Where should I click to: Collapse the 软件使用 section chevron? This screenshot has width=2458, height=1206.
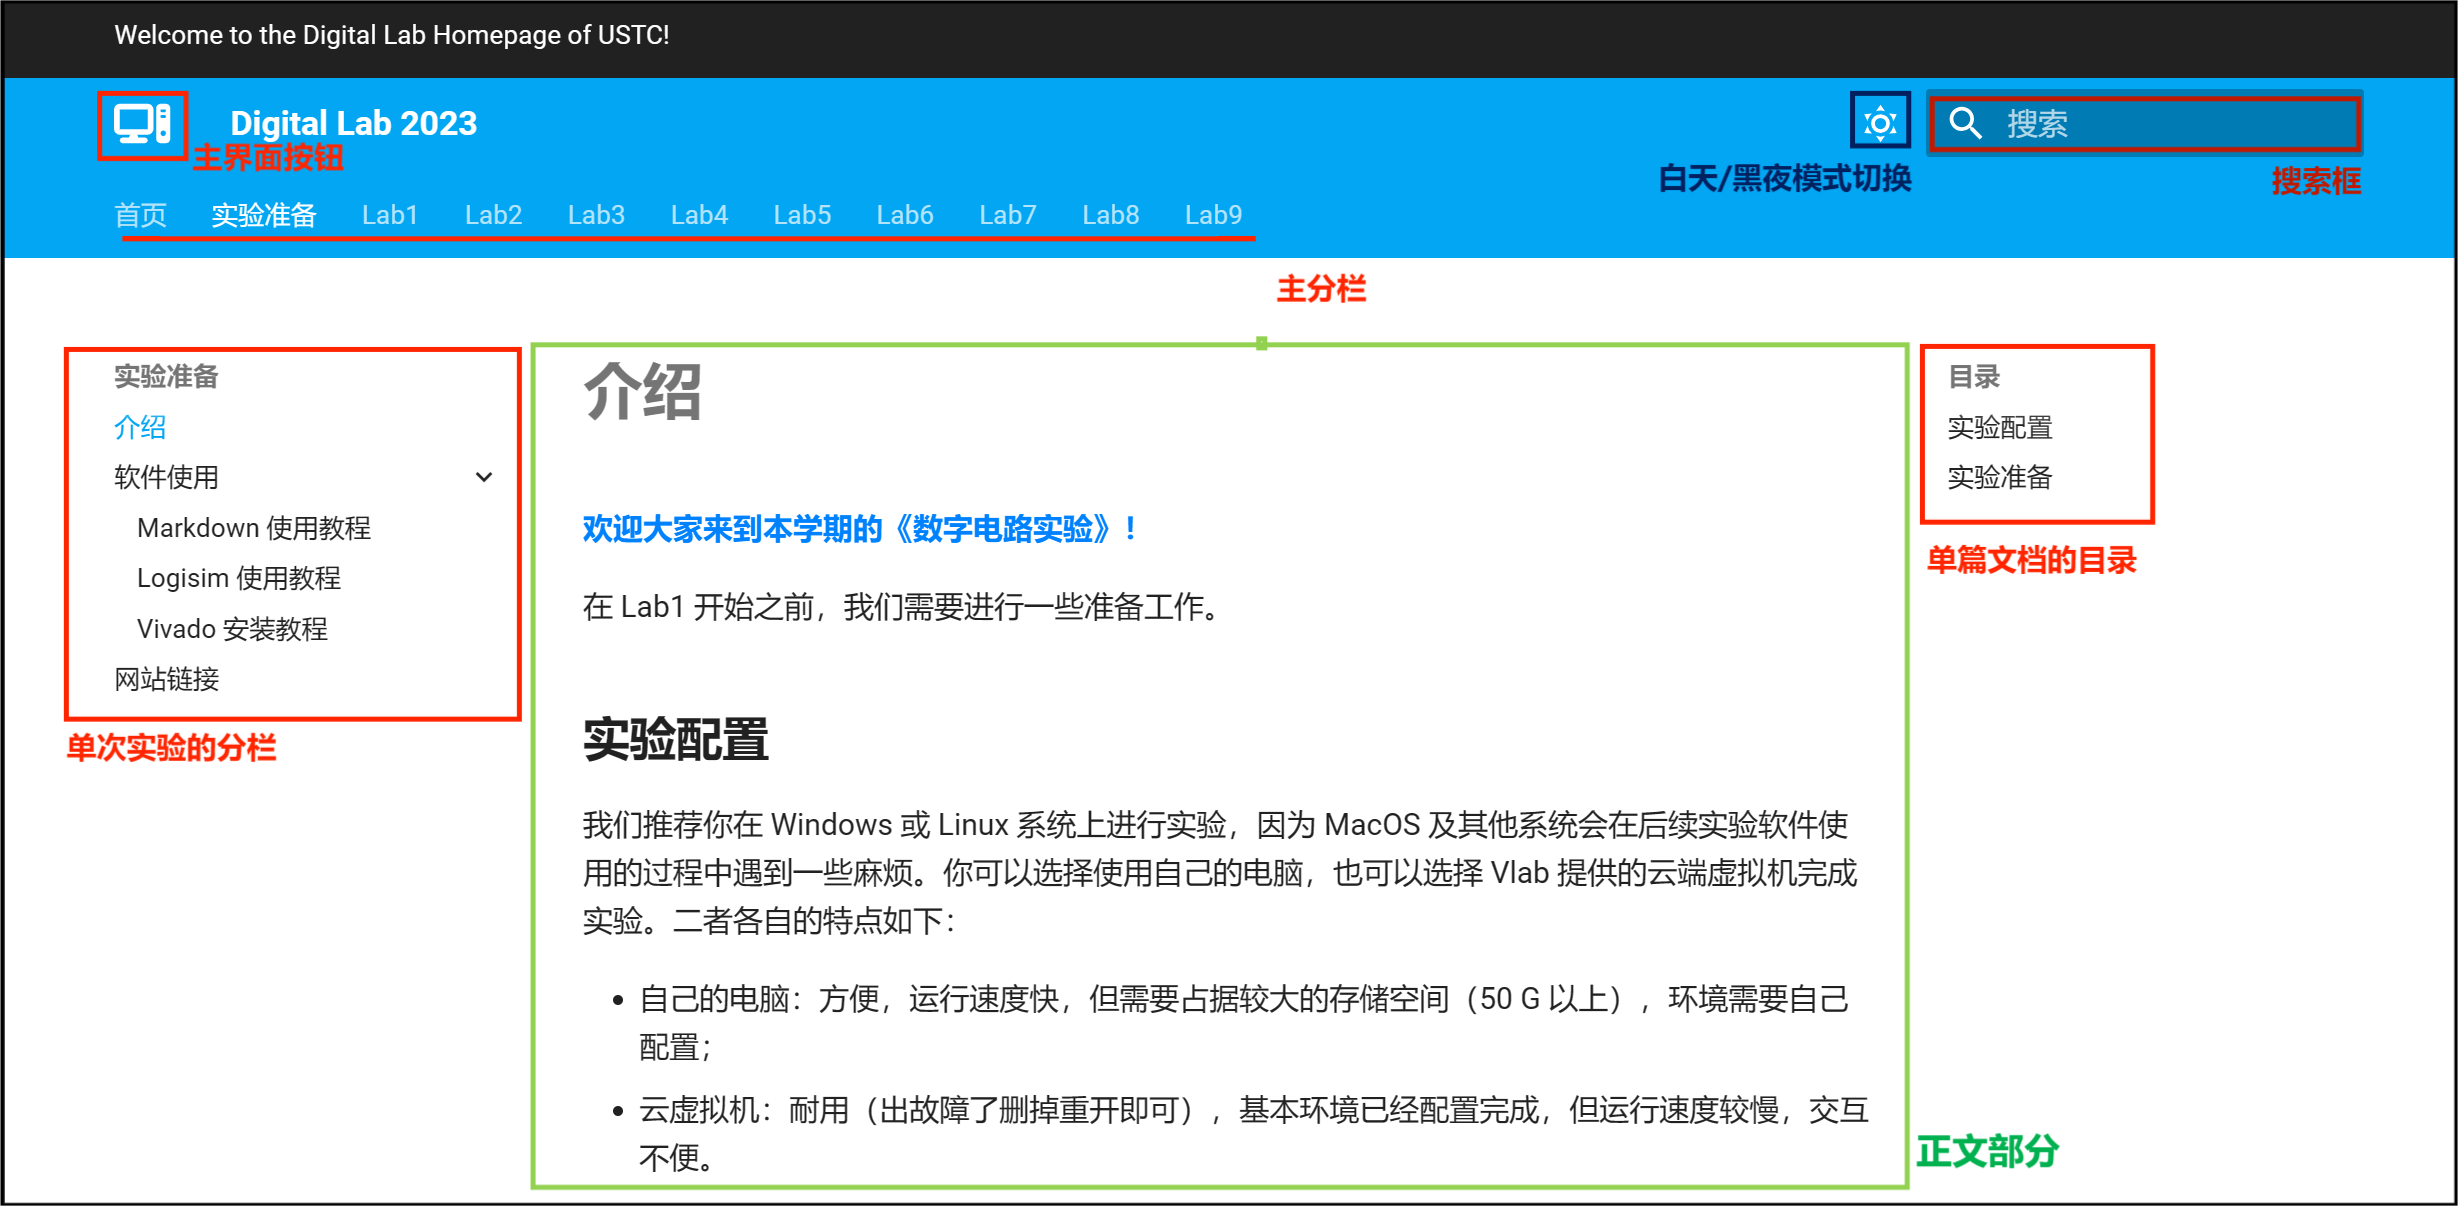484,477
